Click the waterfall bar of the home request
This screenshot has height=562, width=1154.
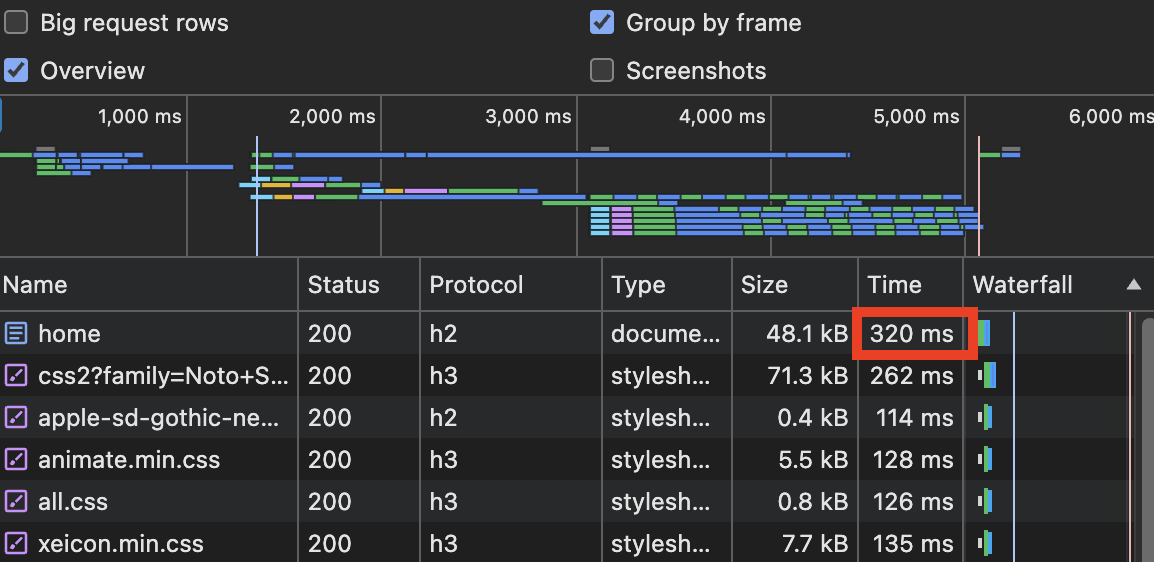tap(983, 333)
